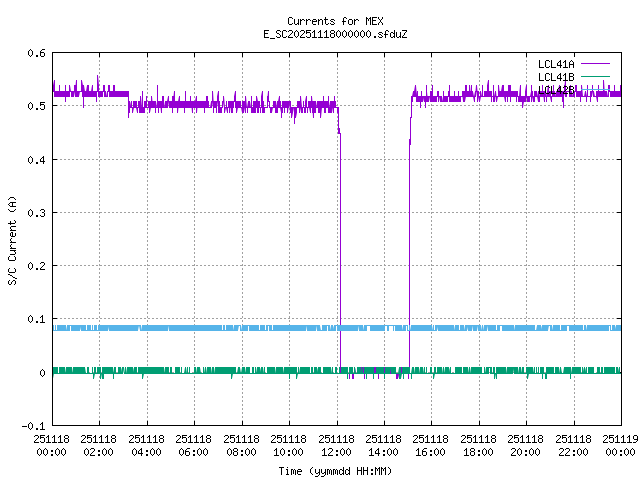The width and height of the screenshot is (640, 480).
Task: Click the 251118 06:00 x-axis tick label
Action: 194,445
